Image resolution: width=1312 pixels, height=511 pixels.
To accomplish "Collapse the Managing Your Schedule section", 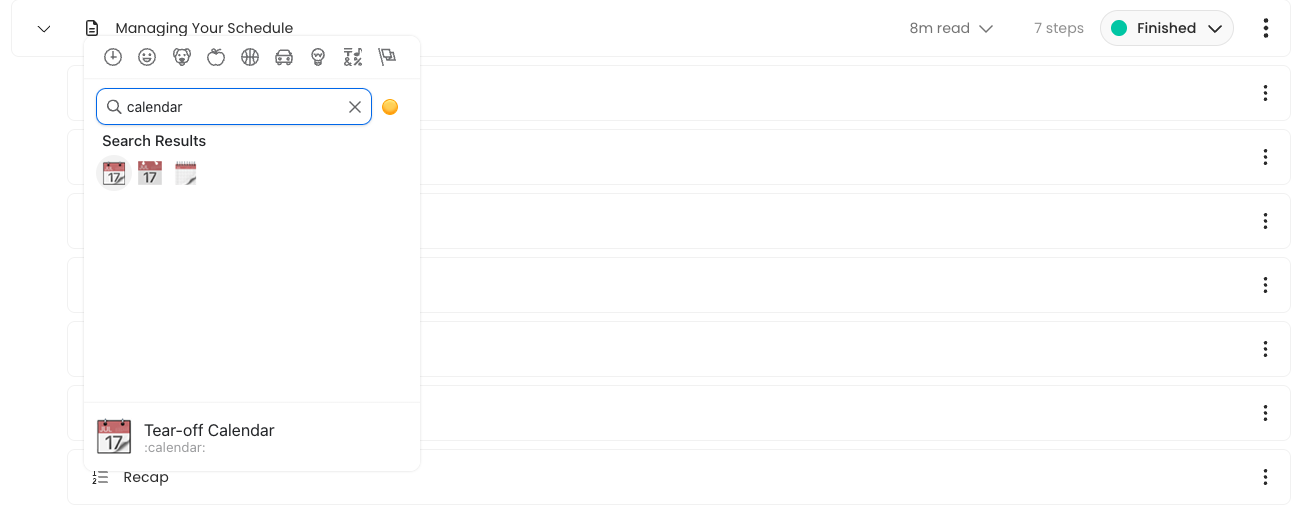I will (x=44, y=29).
